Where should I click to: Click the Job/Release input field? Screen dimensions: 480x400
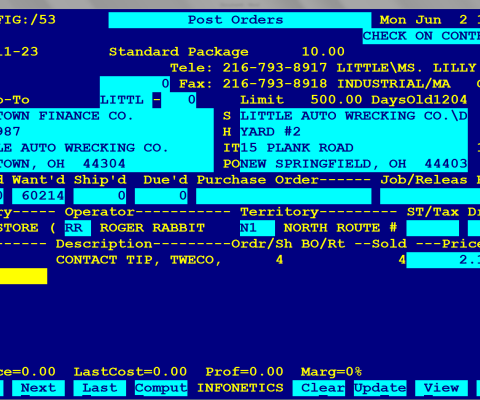coord(430,196)
